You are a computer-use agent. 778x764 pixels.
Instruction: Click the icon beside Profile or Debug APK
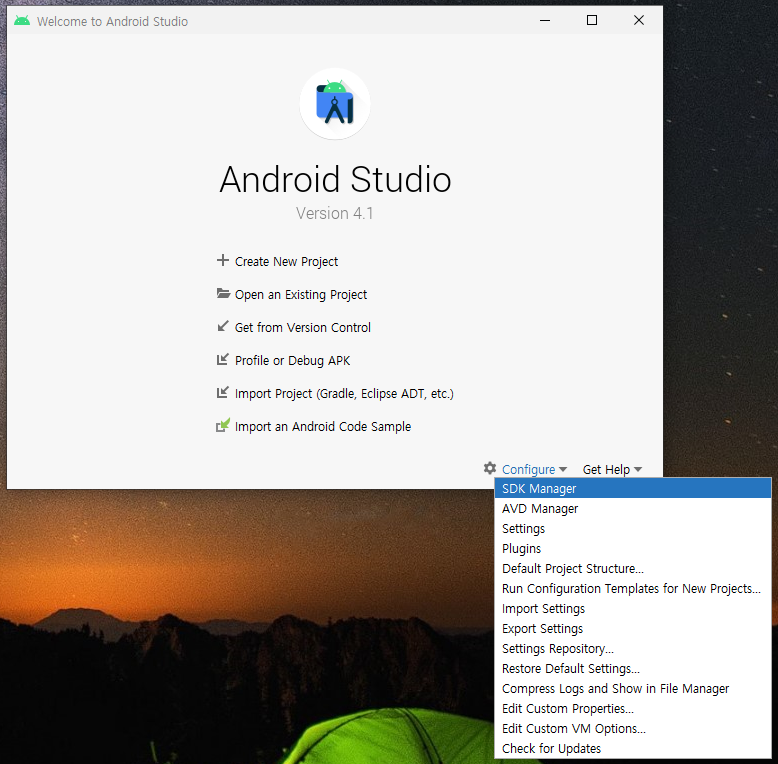(223, 359)
